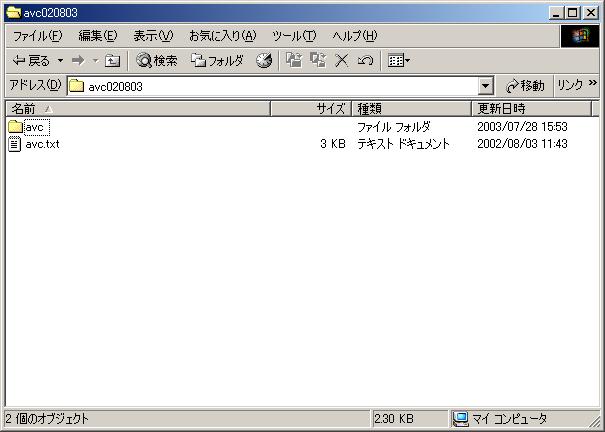The height and width of the screenshot is (432, 605).
Task: Expand the リンク links chevron
Action: click(592, 83)
